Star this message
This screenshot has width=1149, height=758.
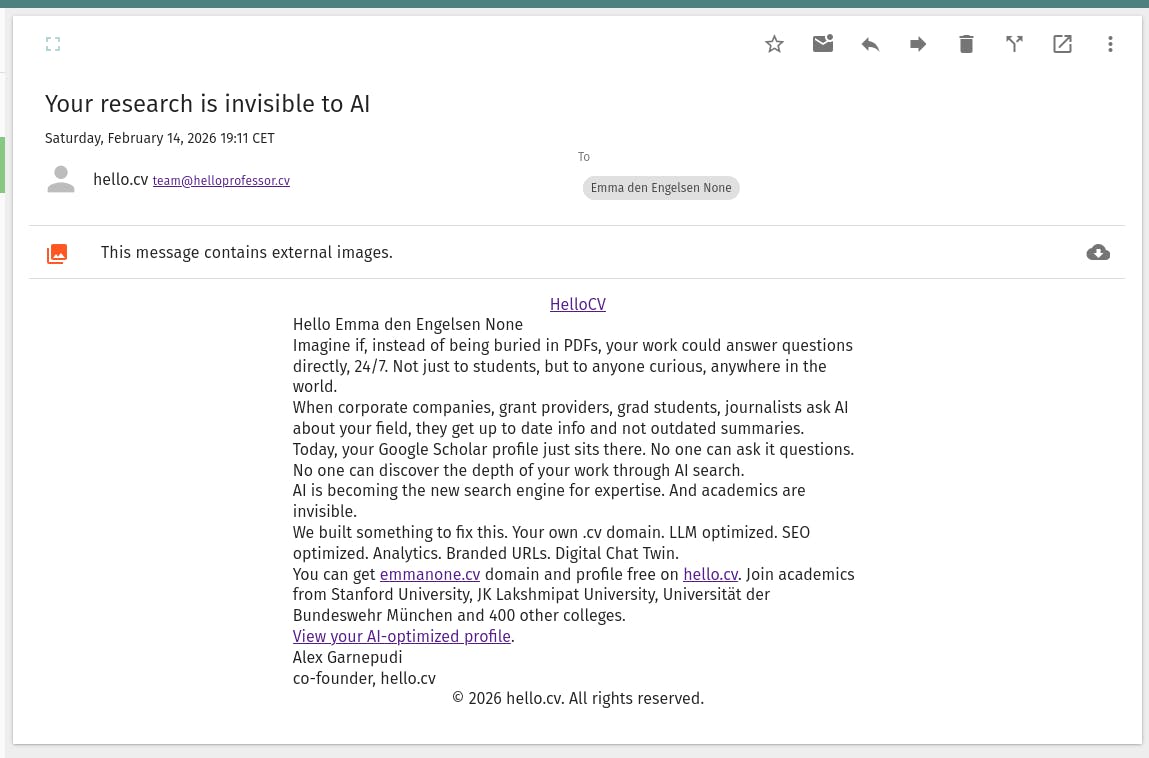[775, 44]
